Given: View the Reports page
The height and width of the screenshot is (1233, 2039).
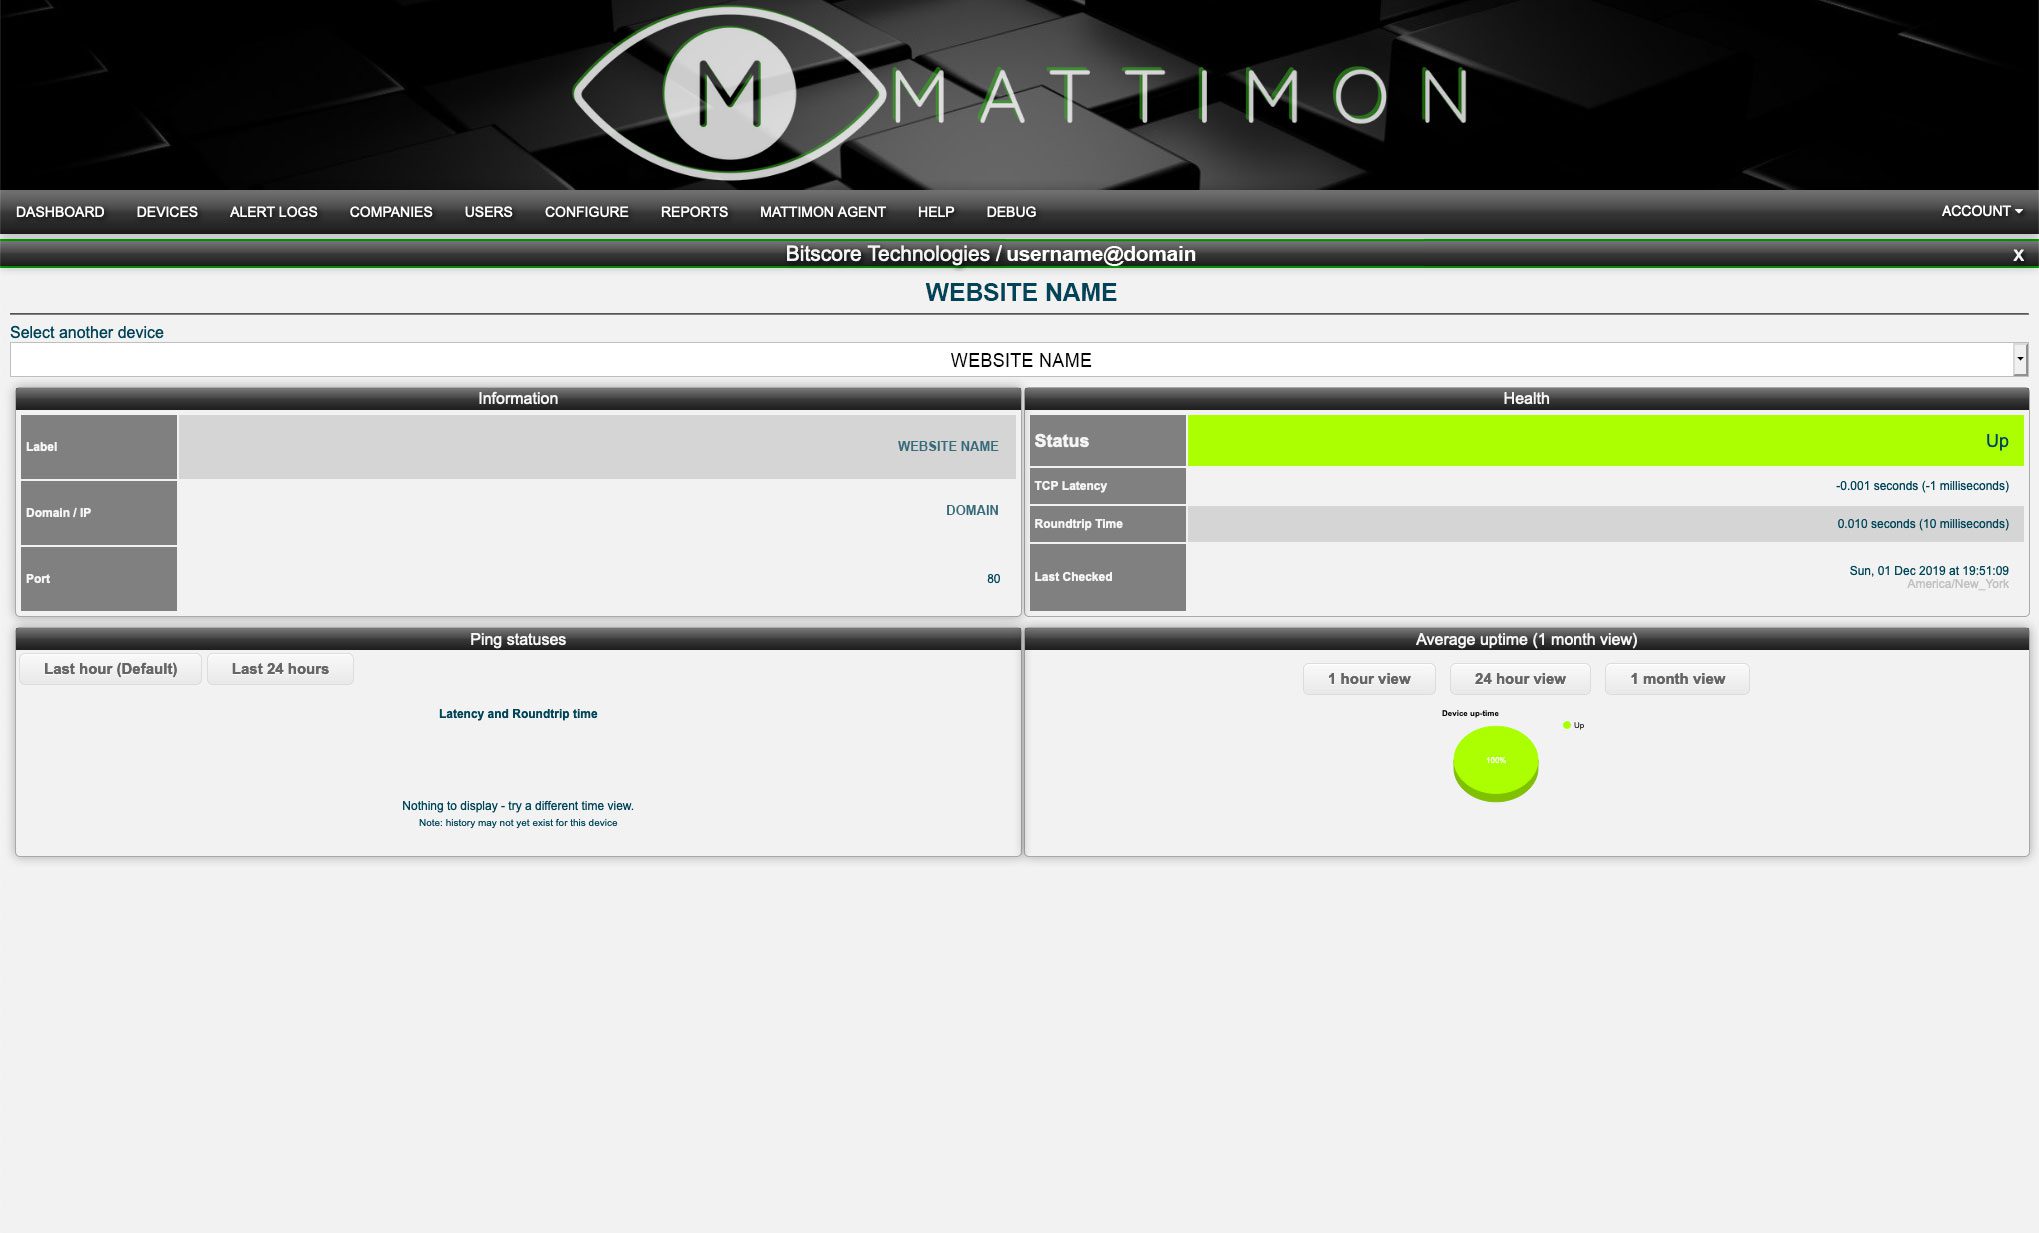Looking at the screenshot, I should click(x=694, y=212).
